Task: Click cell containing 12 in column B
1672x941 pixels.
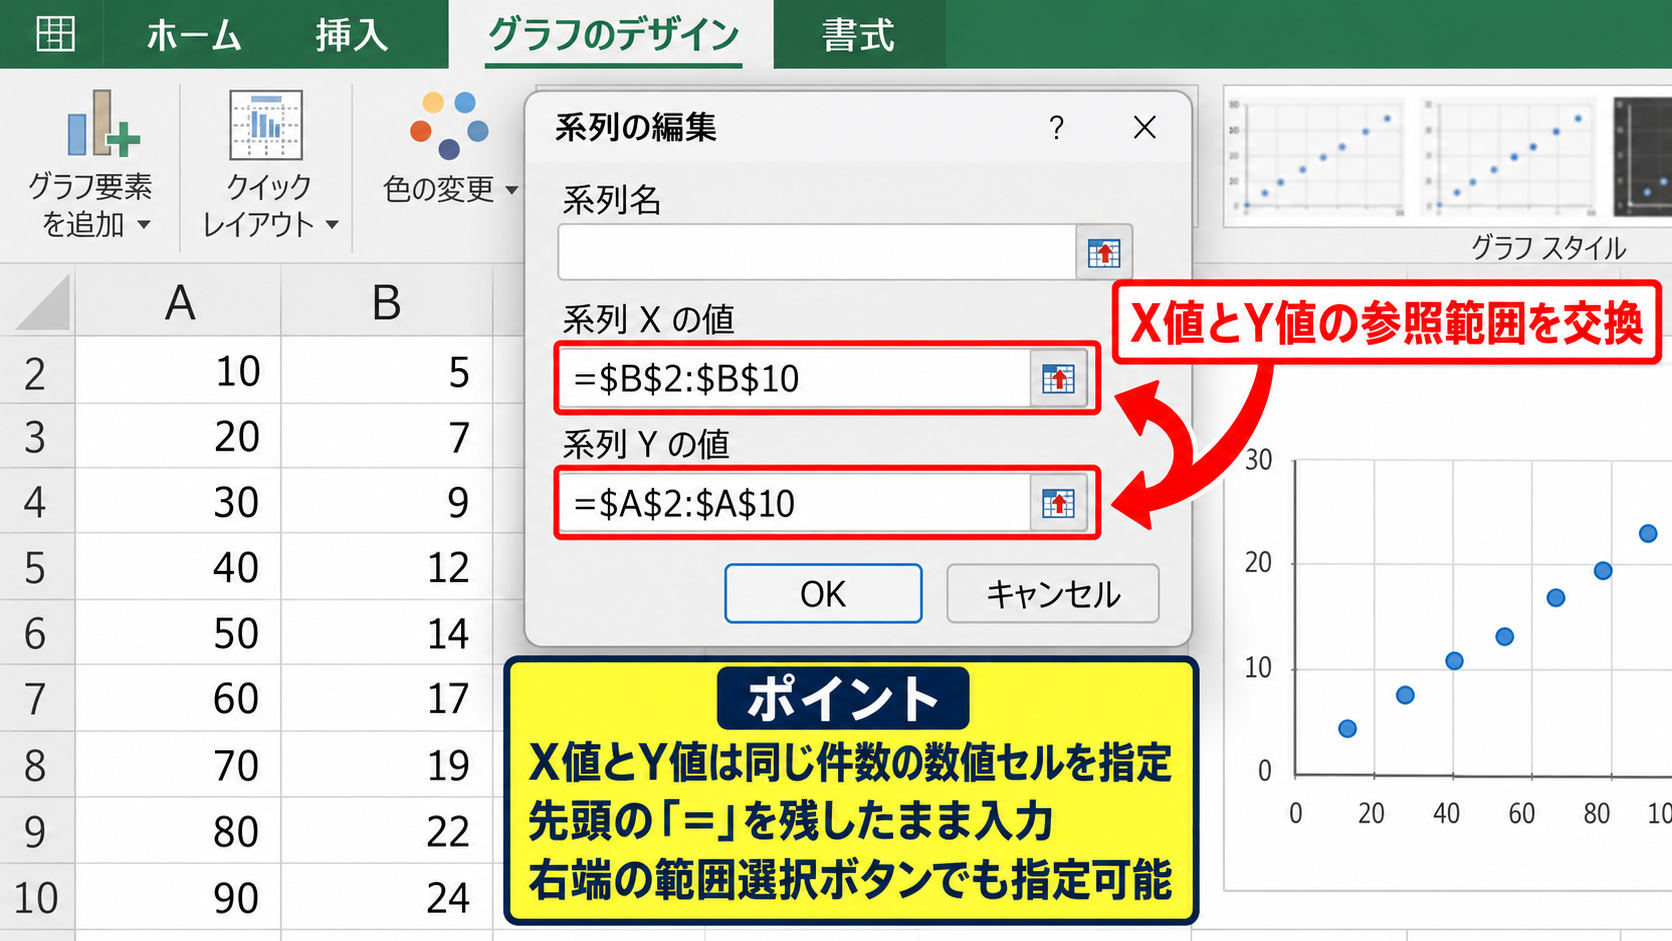Action: [387, 567]
